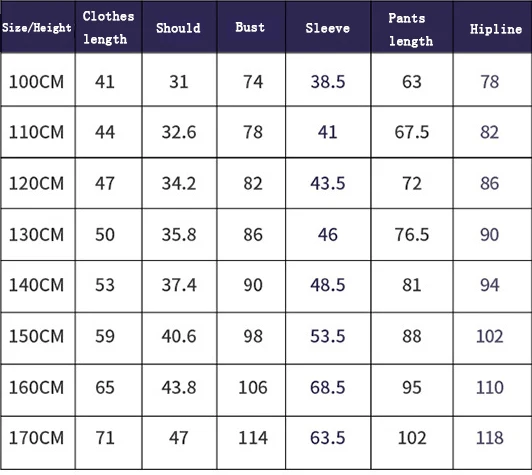Image resolution: width=532 pixels, height=475 pixels.
Task: Click the Hipline column header
Action: click(x=496, y=29)
